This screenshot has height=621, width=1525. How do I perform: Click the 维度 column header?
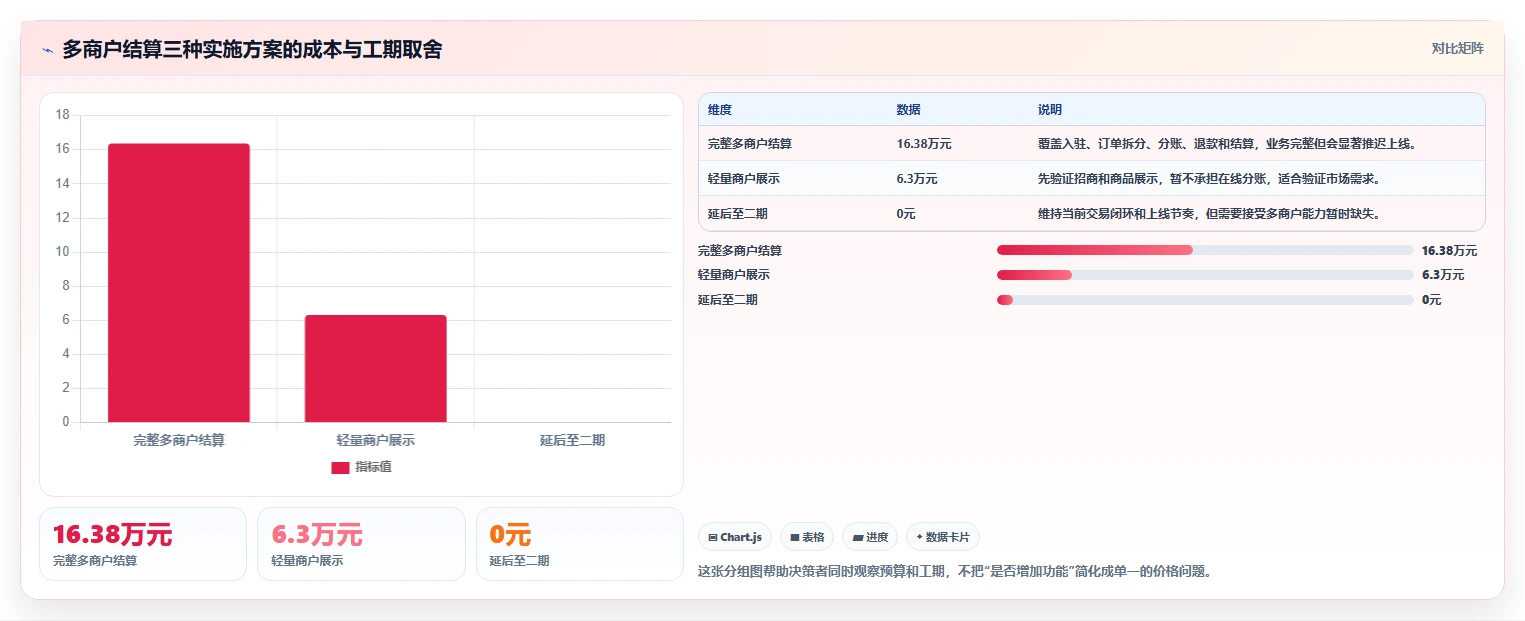[x=720, y=110]
